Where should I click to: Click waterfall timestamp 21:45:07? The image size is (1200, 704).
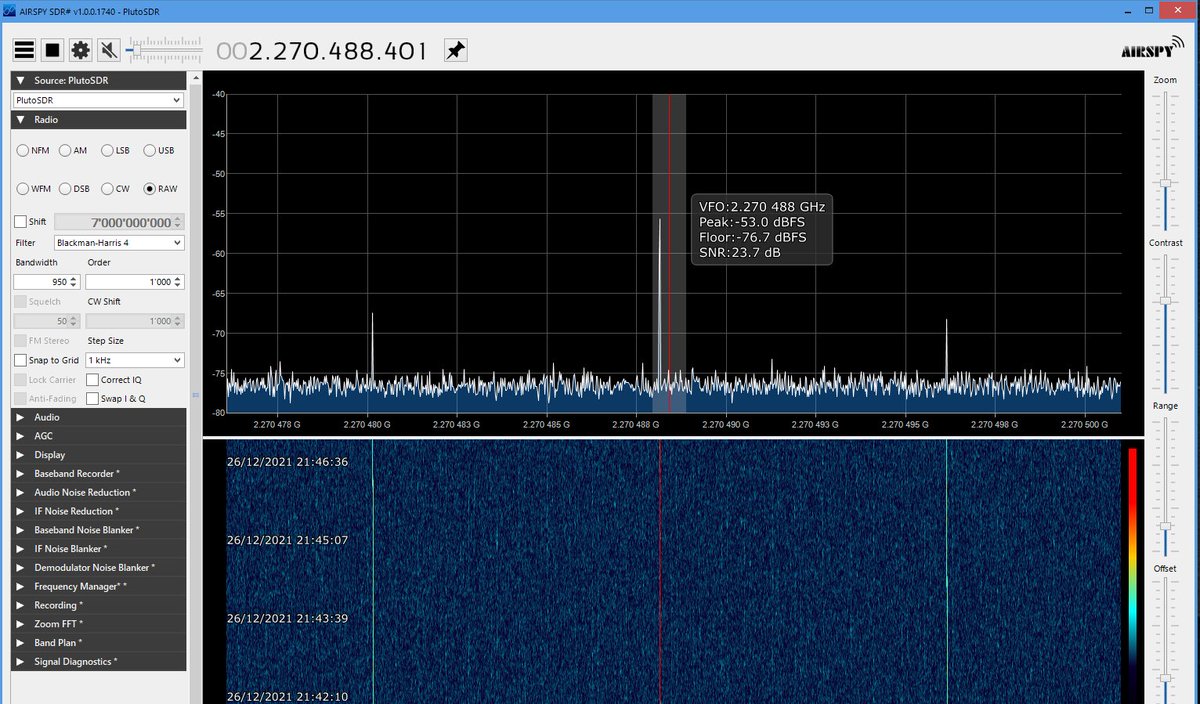coord(287,540)
